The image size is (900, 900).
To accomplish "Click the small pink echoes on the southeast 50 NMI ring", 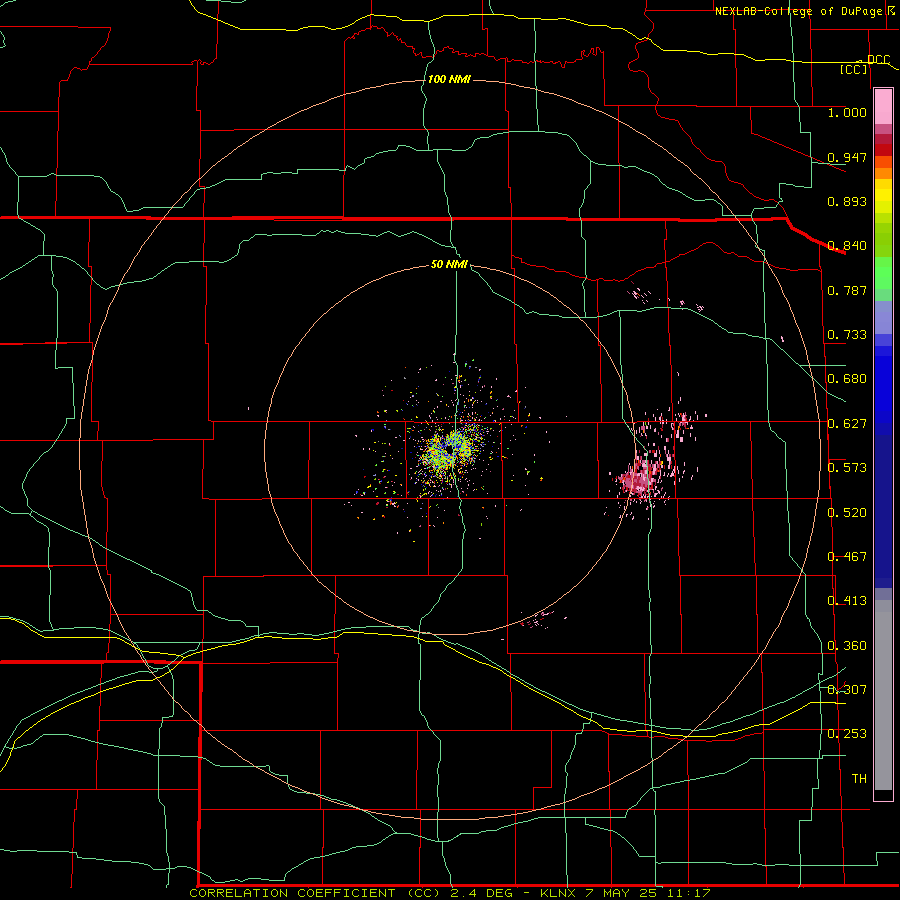I will tap(537, 619).
